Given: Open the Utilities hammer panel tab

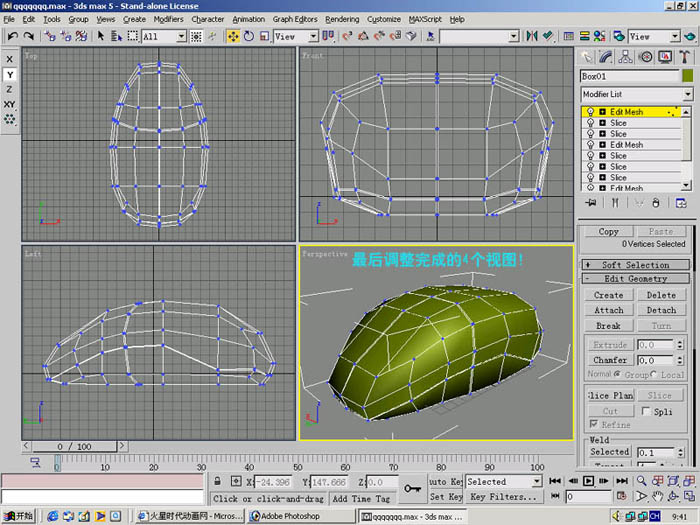Looking at the screenshot, I should pos(684,57).
